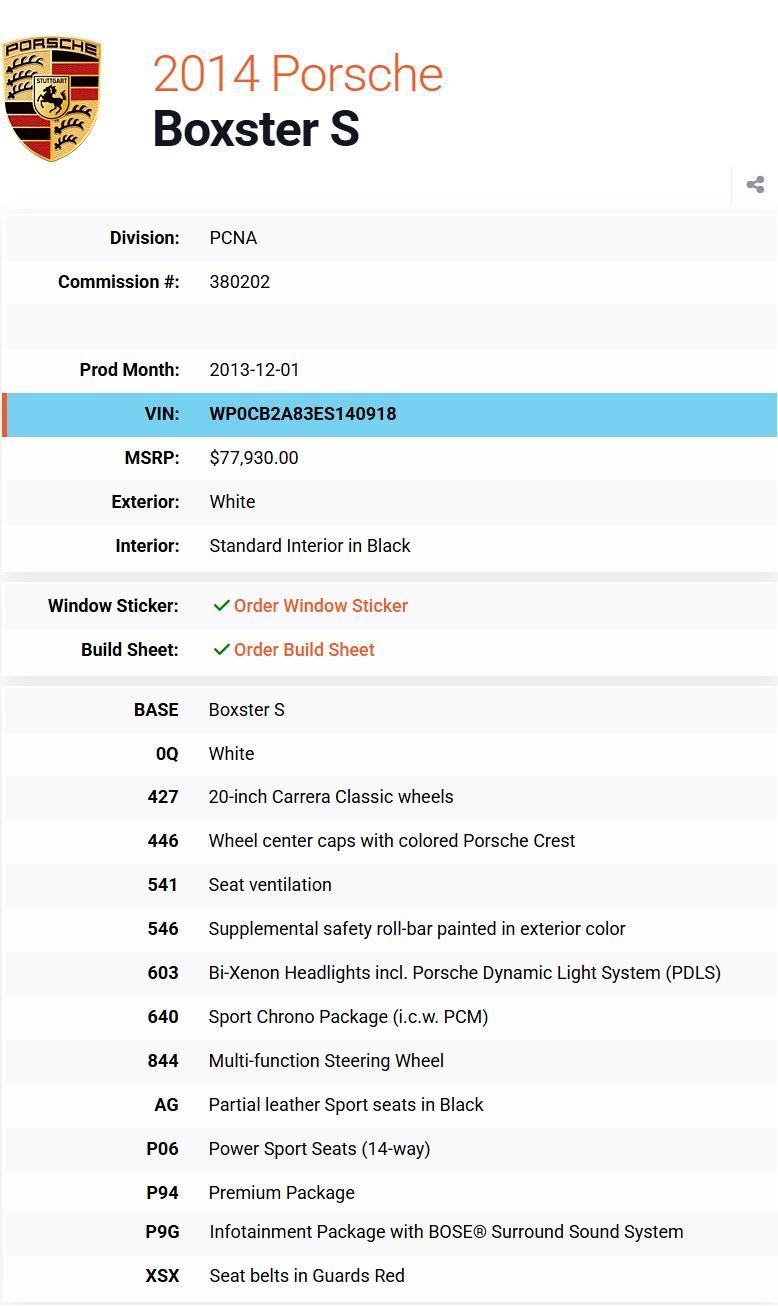Image resolution: width=778 pixels, height=1307 pixels.
Task: Click option code P9G
Action: (162, 1232)
